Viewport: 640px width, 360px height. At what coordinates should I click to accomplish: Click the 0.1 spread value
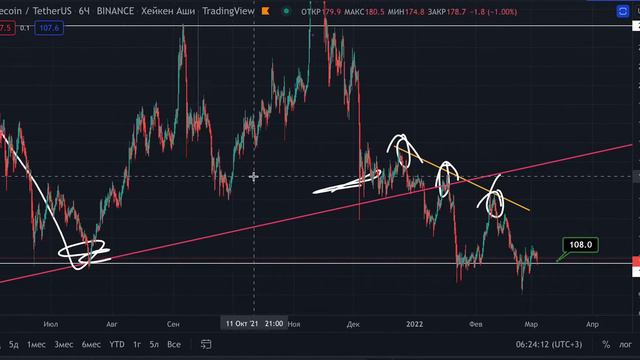coord(25,28)
